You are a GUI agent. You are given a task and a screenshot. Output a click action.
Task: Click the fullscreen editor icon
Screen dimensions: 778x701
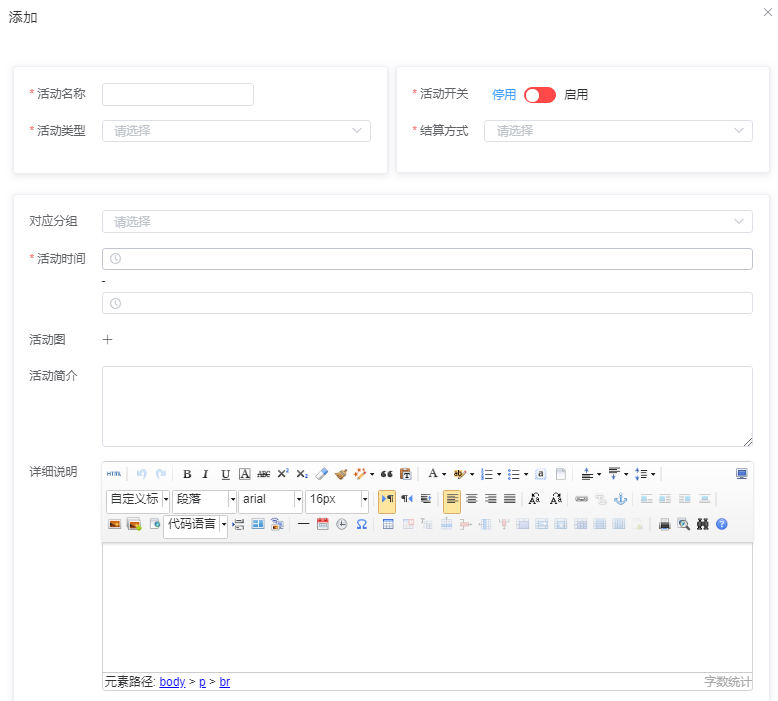[x=741, y=474]
